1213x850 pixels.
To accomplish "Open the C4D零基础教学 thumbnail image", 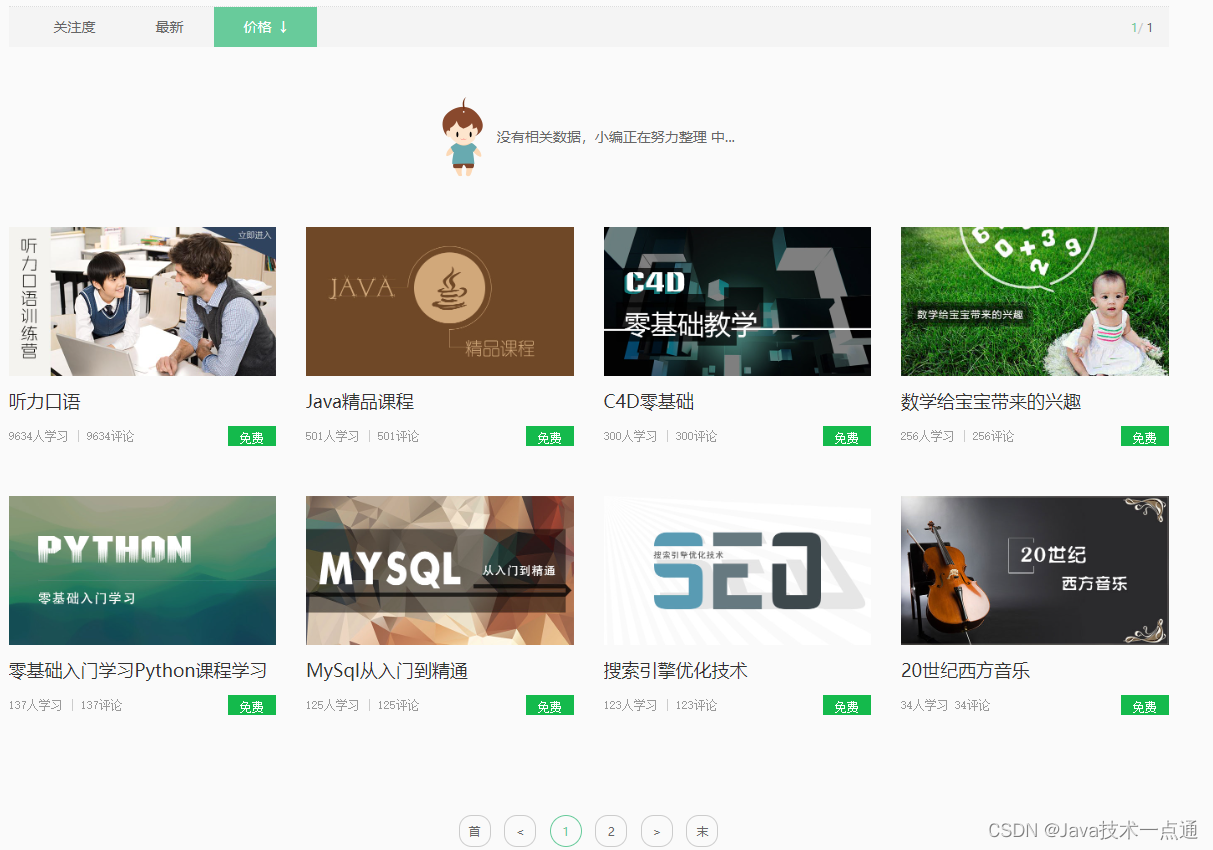I will tap(737, 301).
